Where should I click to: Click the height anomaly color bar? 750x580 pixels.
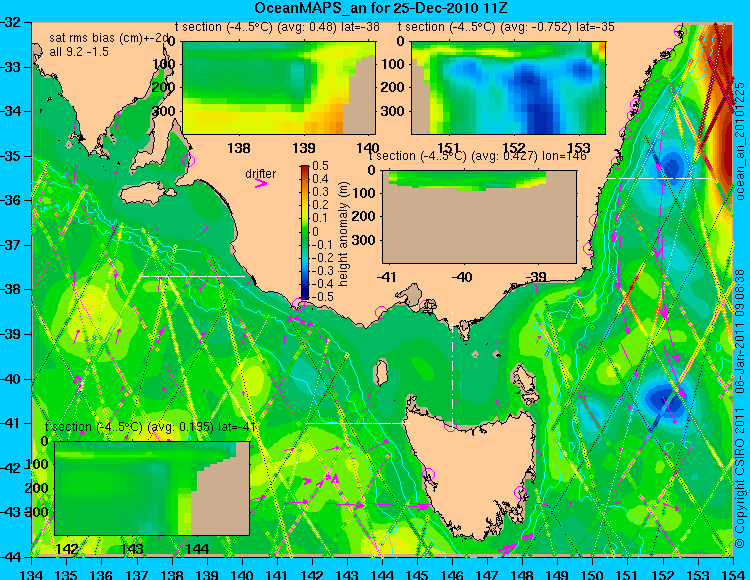pyautogui.click(x=305, y=232)
